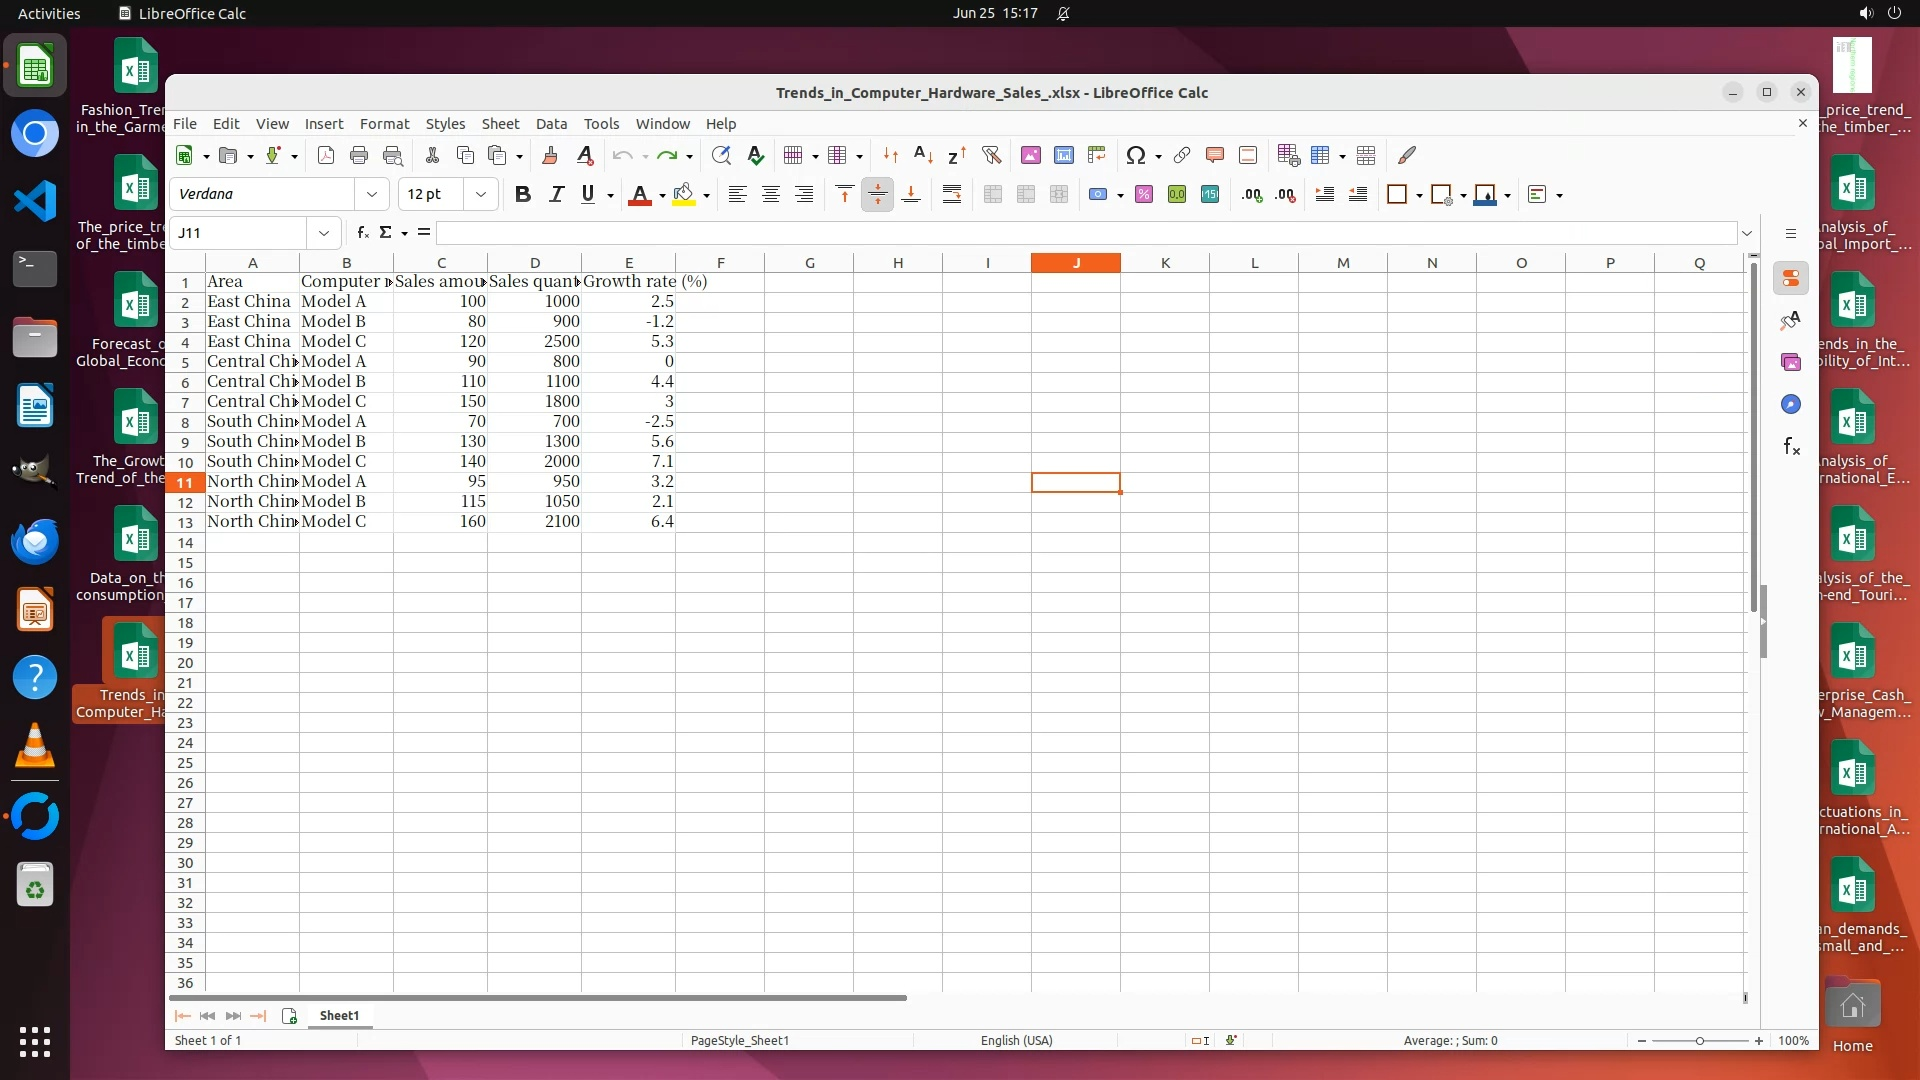This screenshot has width=1920, height=1080.
Task: Open the Function Wizard next to the formula bar
Action: [362, 232]
